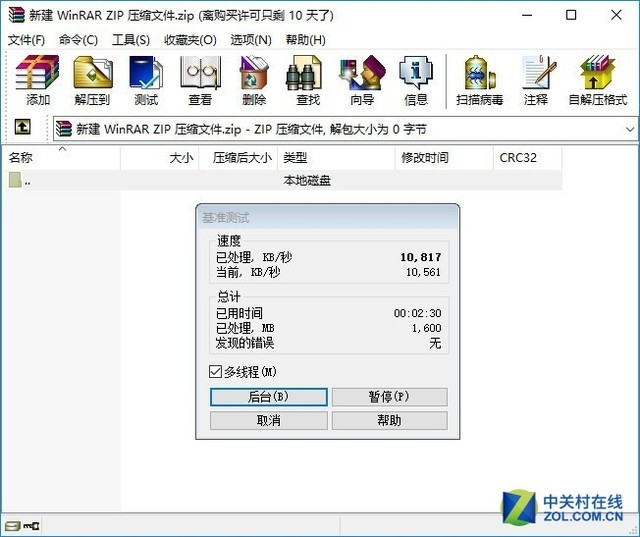Close the WinRAR window

point(616,16)
